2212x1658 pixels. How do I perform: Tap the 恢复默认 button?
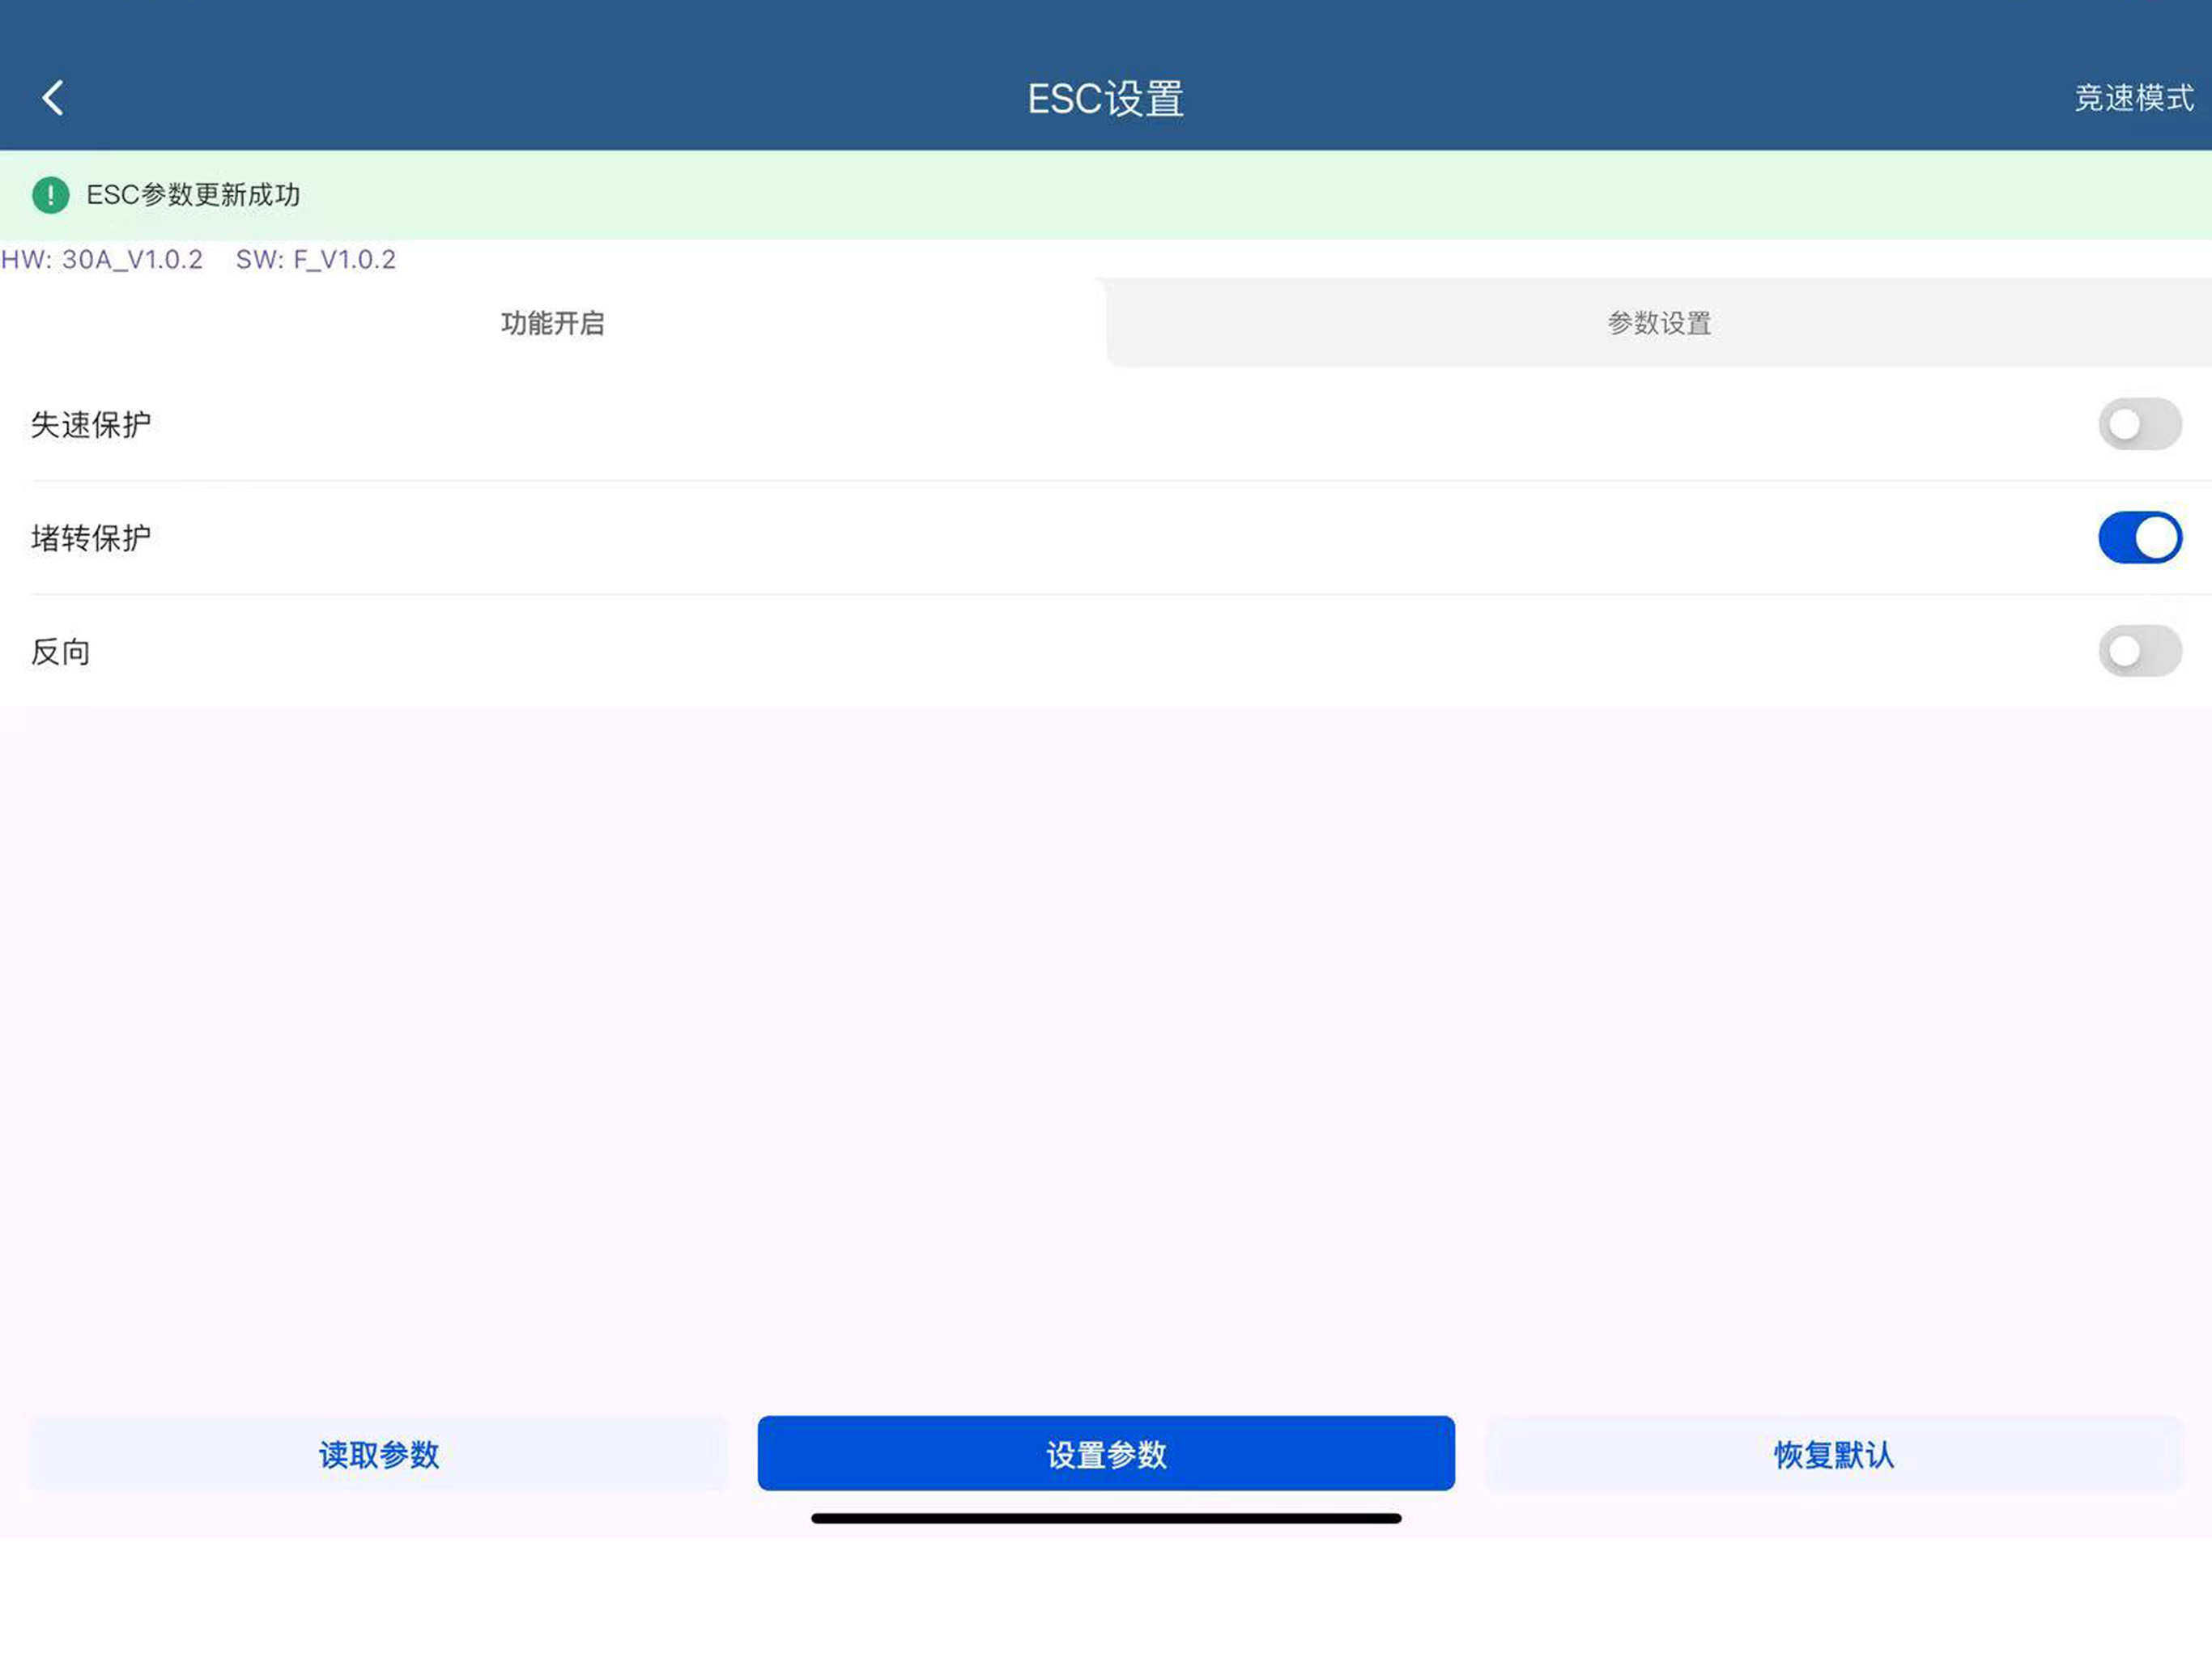click(x=1834, y=1454)
